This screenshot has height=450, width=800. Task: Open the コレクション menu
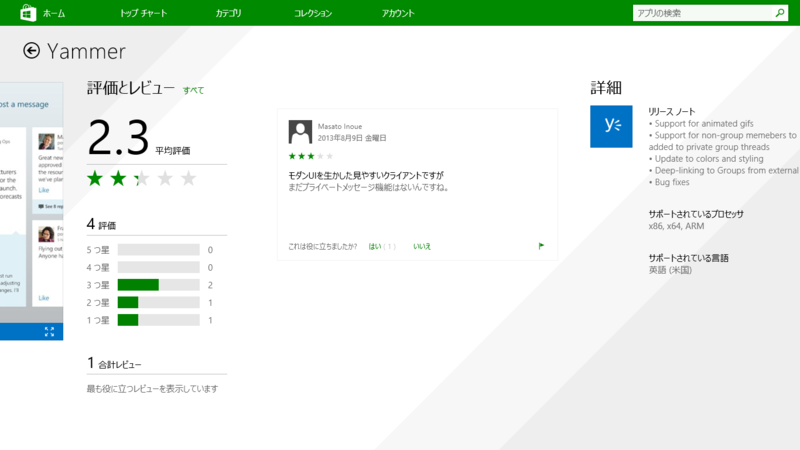(x=313, y=13)
